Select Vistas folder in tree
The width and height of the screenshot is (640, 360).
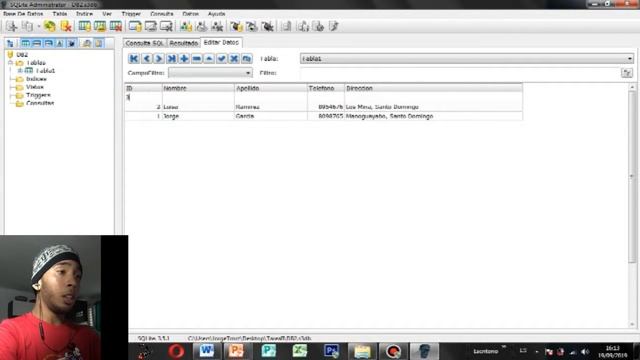pos(35,87)
